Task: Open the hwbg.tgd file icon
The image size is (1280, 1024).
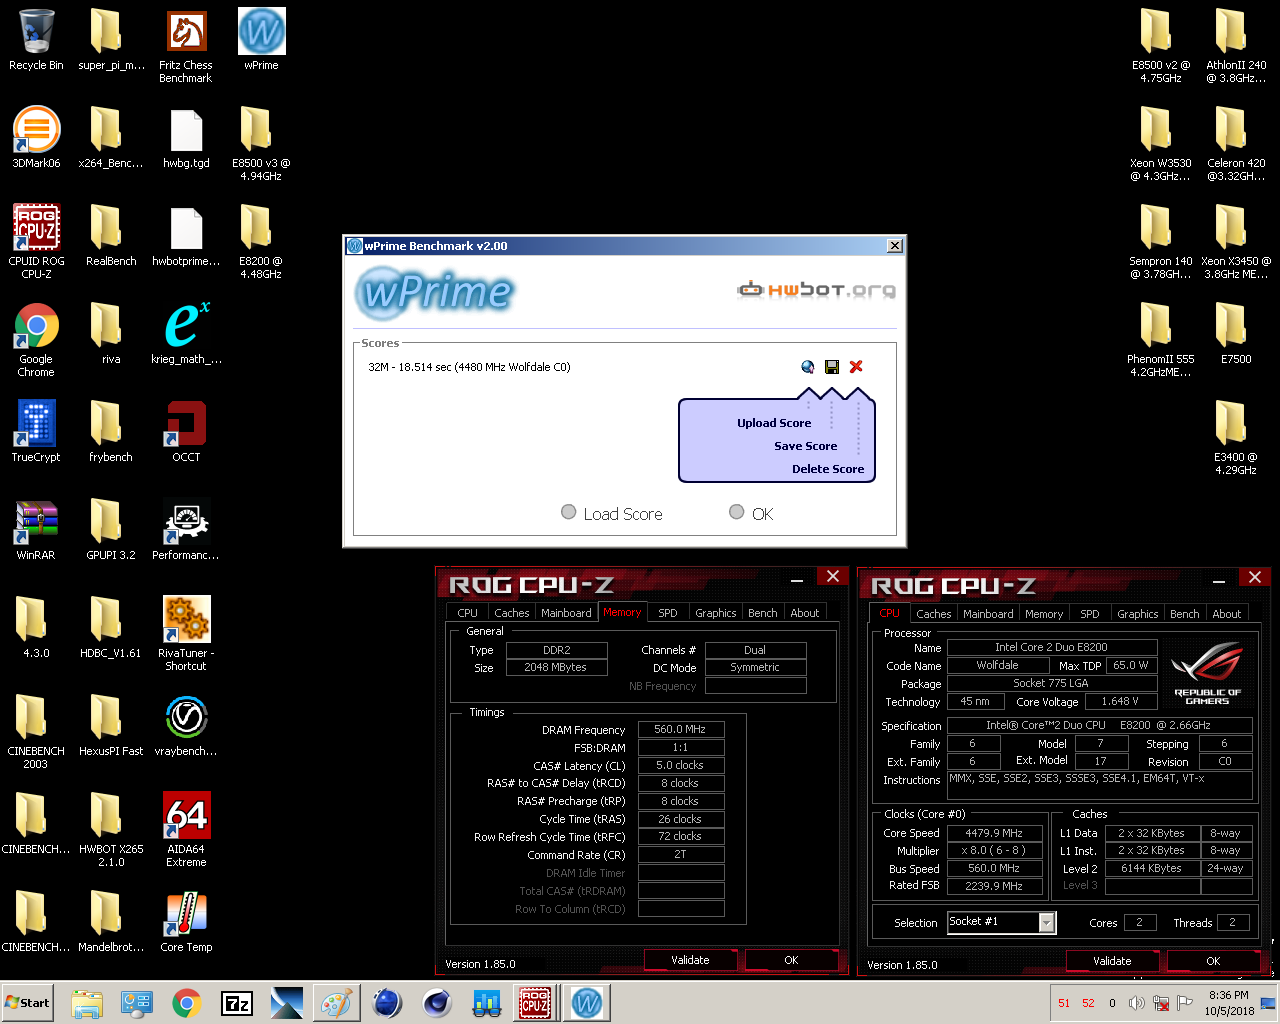Action: click(x=186, y=137)
